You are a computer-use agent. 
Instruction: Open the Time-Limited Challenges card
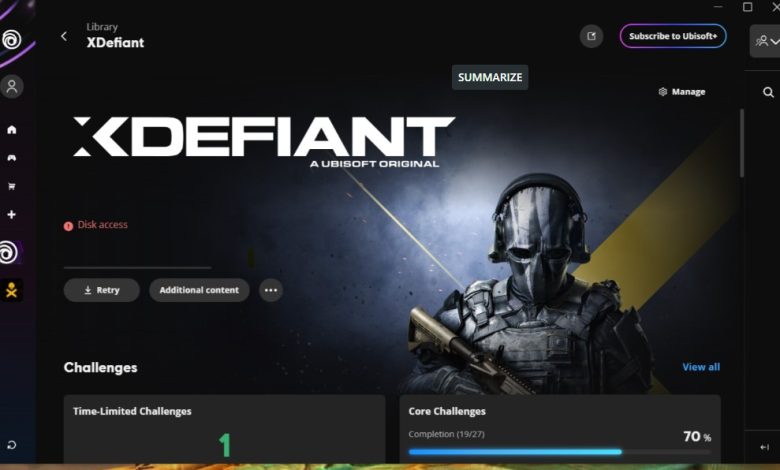224,429
